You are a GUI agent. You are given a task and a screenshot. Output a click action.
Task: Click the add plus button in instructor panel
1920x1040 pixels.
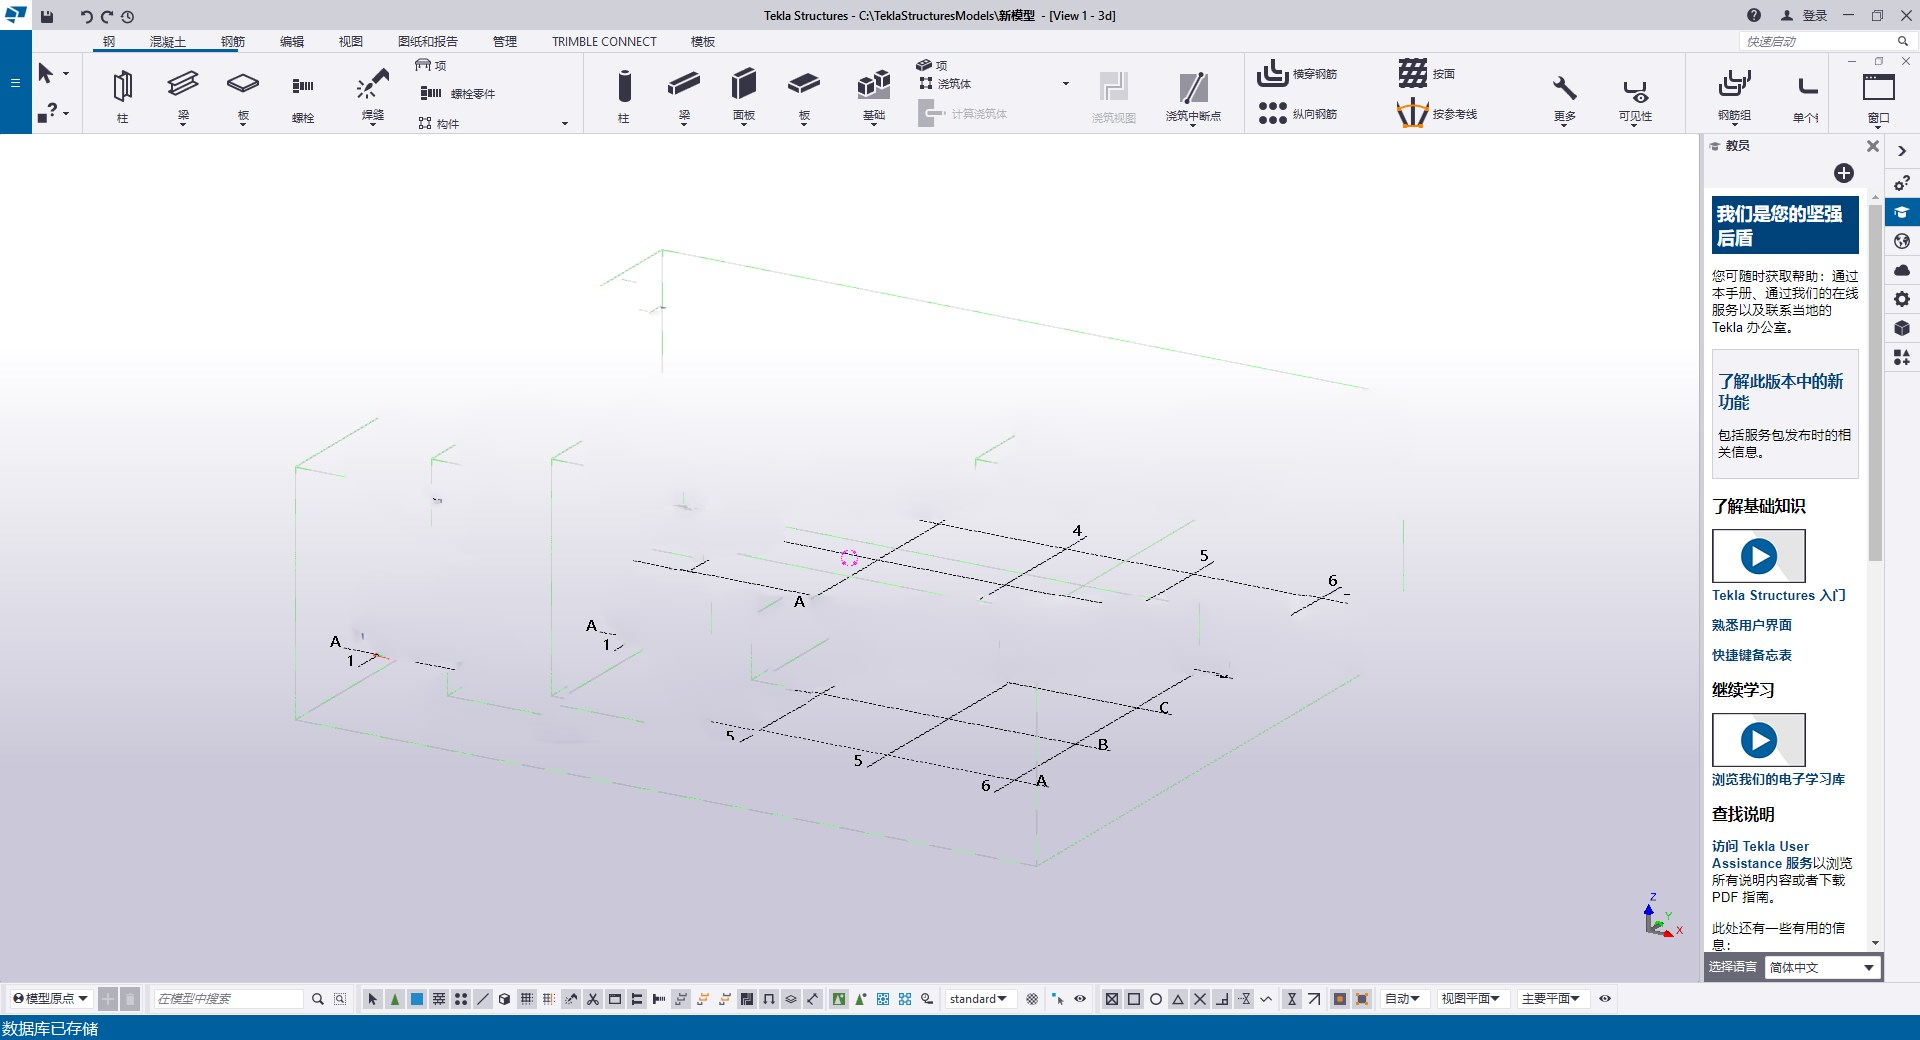(1844, 173)
